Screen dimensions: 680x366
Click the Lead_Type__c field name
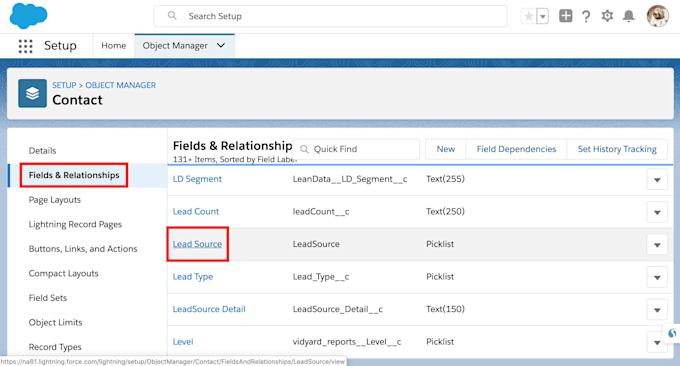tap(320, 277)
